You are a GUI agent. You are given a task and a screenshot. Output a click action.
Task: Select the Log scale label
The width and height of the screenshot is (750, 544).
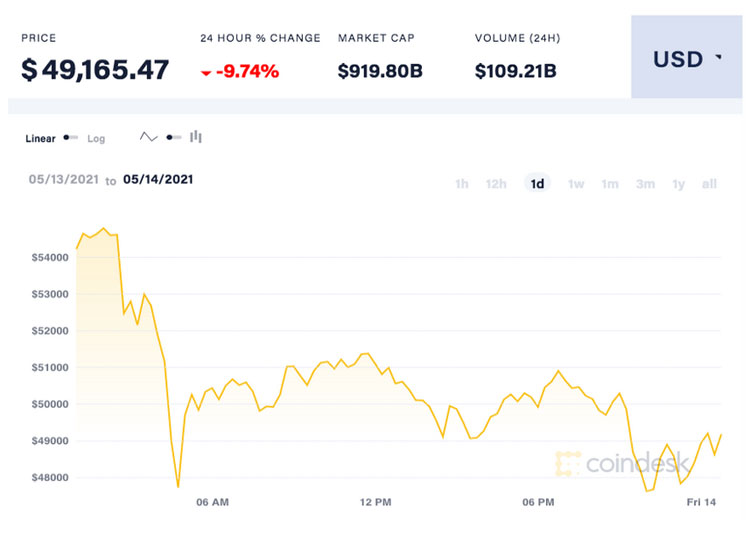pos(96,139)
